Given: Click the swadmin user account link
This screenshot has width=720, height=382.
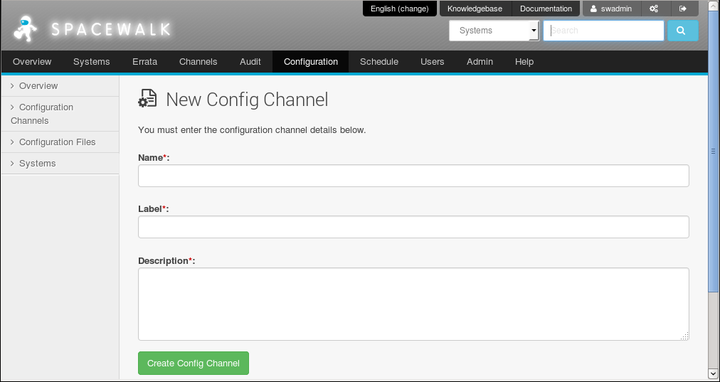Looking at the screenshot, I should click(611, 9).
